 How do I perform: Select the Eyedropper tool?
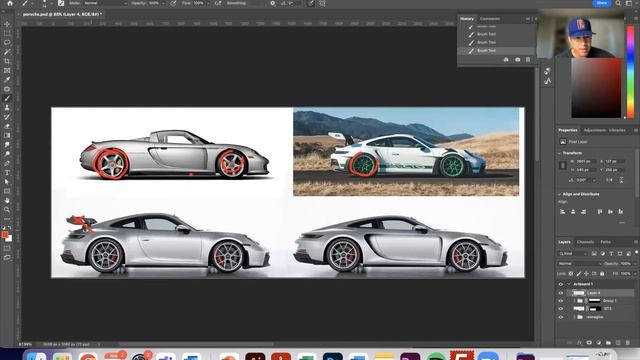(7, 80)
